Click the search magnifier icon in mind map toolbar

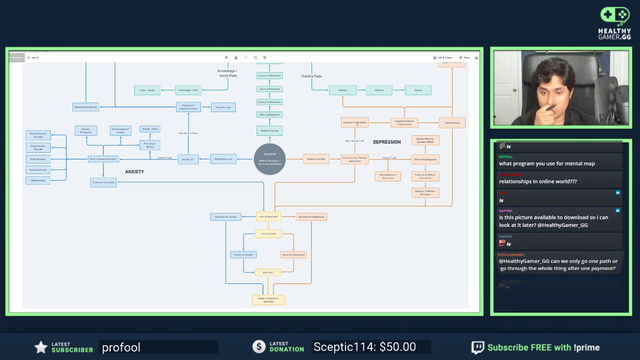pyautogui.click(x=227, y=58)
